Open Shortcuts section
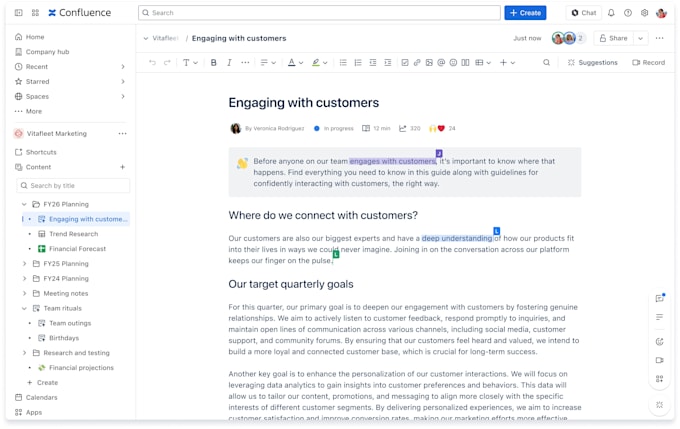The image size is (680, 429). (x=36, y=152)
